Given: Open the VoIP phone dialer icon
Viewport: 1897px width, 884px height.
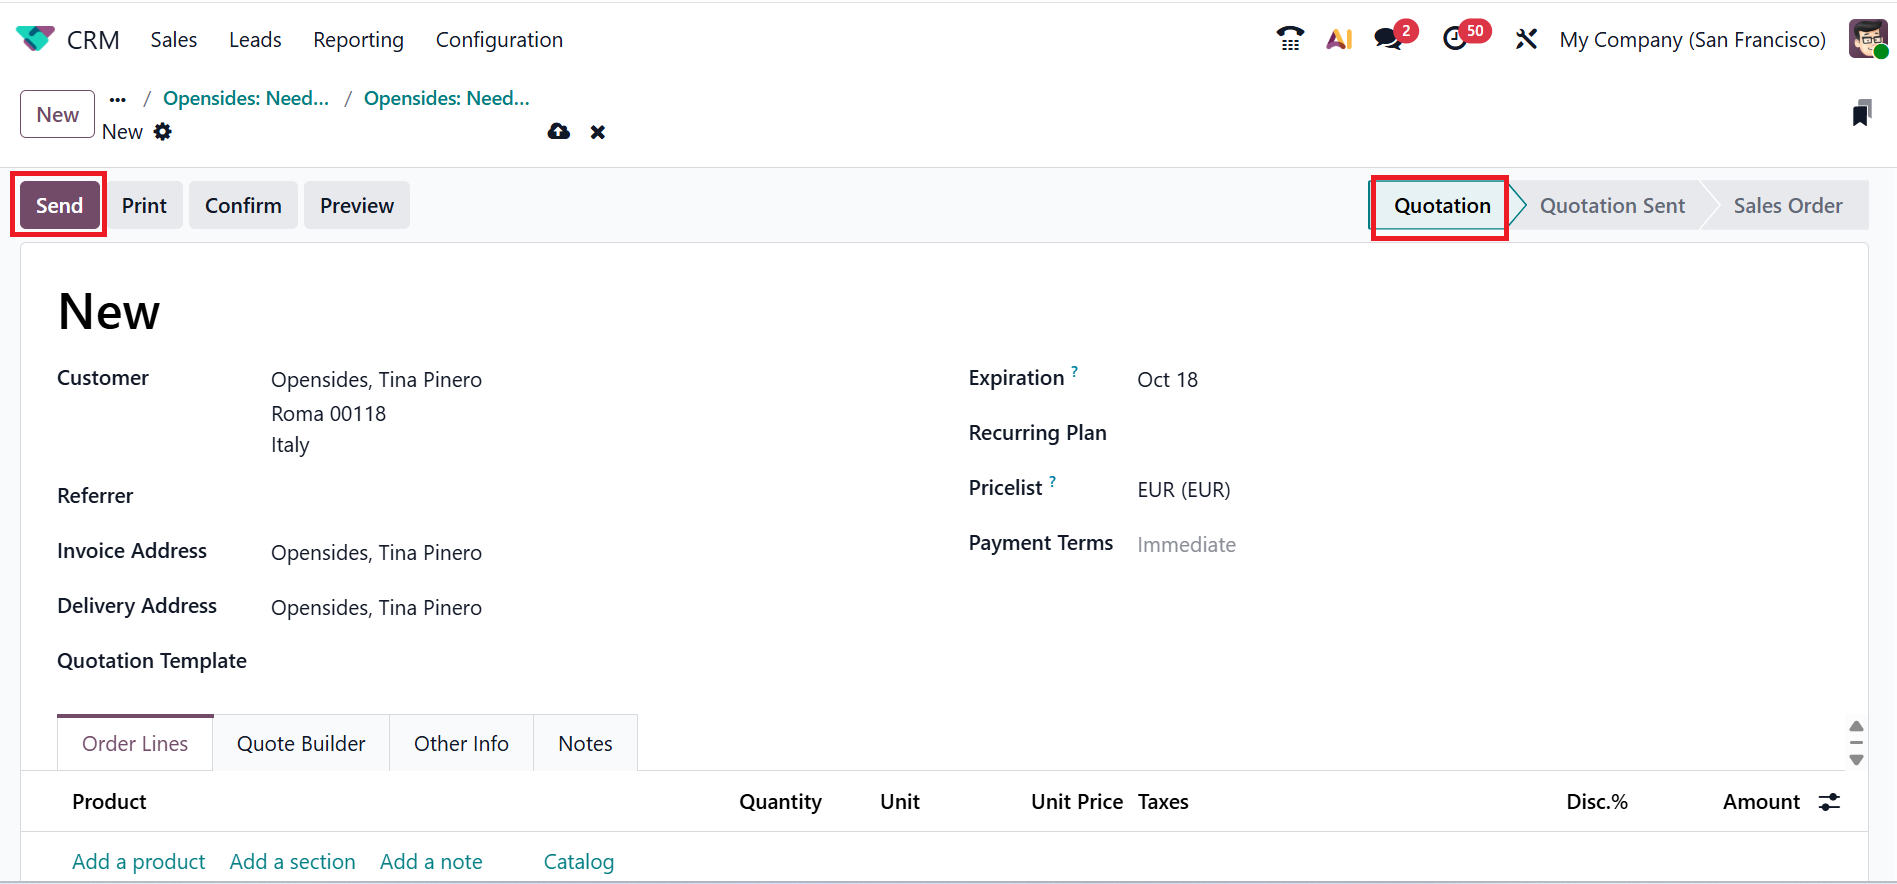Looking at the screenshot, I should pos(1290,39).
